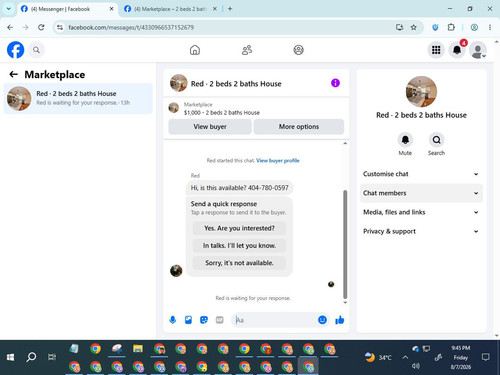Go back using the Marketplace arrow
This screenshot has height=375, width=500.
coord(13,74)
